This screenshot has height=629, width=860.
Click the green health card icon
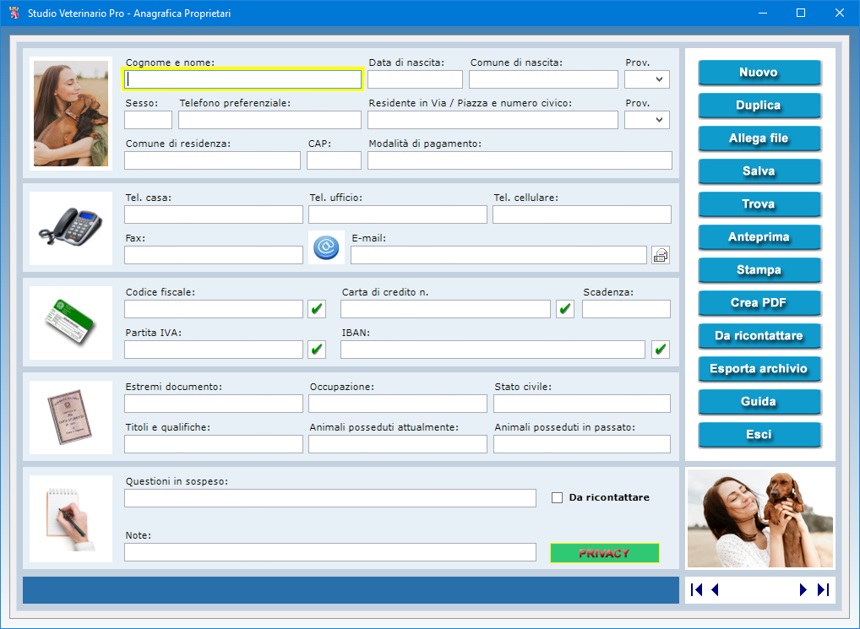pos(70,322)
